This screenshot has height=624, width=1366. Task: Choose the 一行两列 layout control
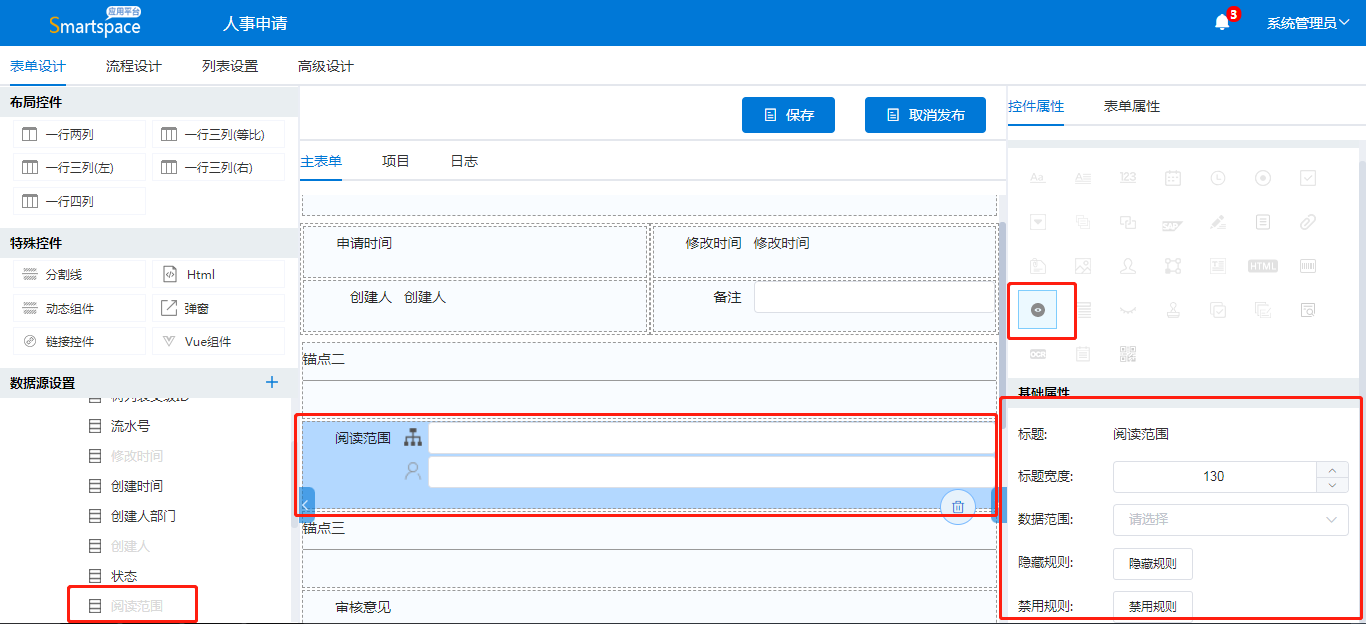[80, 134]
